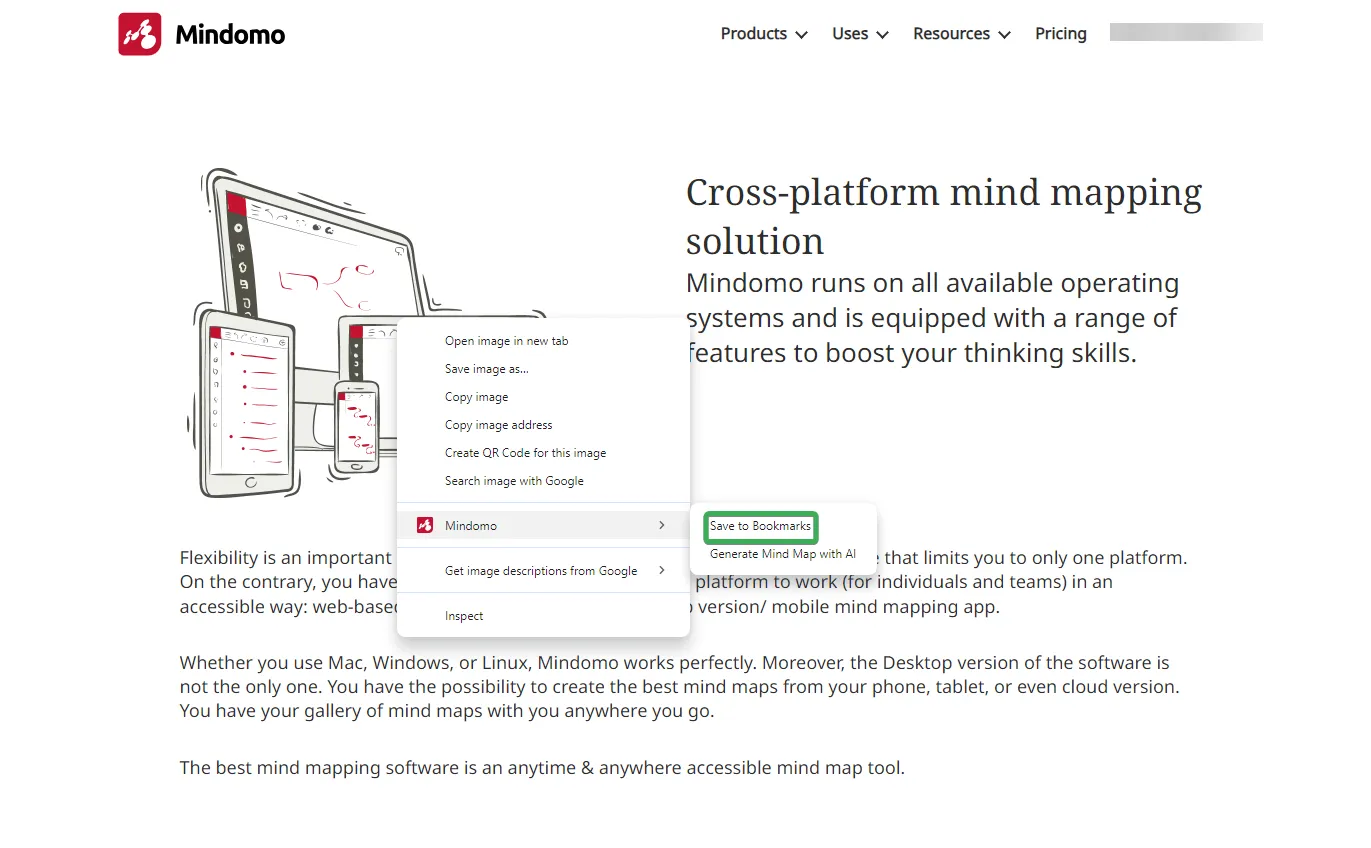Click the Mindomo logo icon in header

[x=140, y=34]
